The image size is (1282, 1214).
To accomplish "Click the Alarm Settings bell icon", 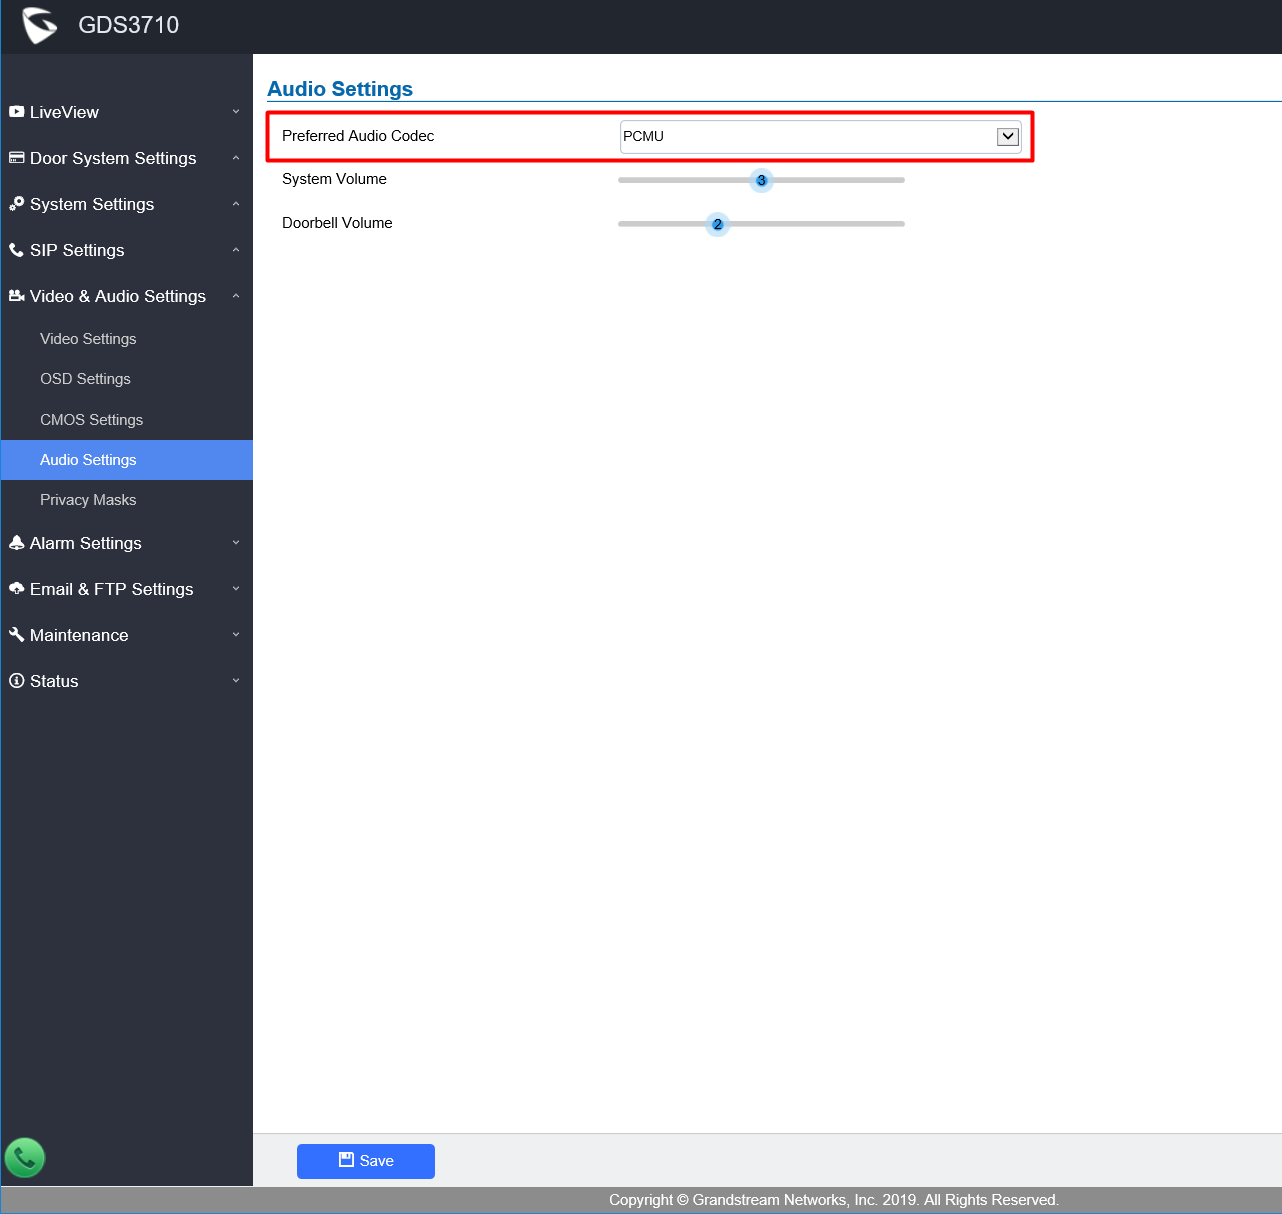I will click(16, 543).
